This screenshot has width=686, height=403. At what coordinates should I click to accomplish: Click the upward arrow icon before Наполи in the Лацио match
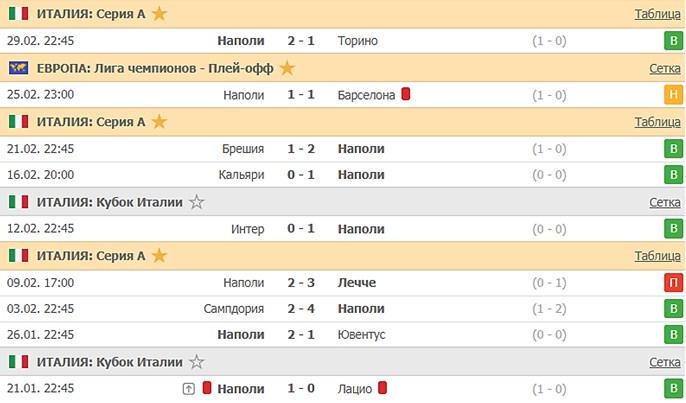188,389
